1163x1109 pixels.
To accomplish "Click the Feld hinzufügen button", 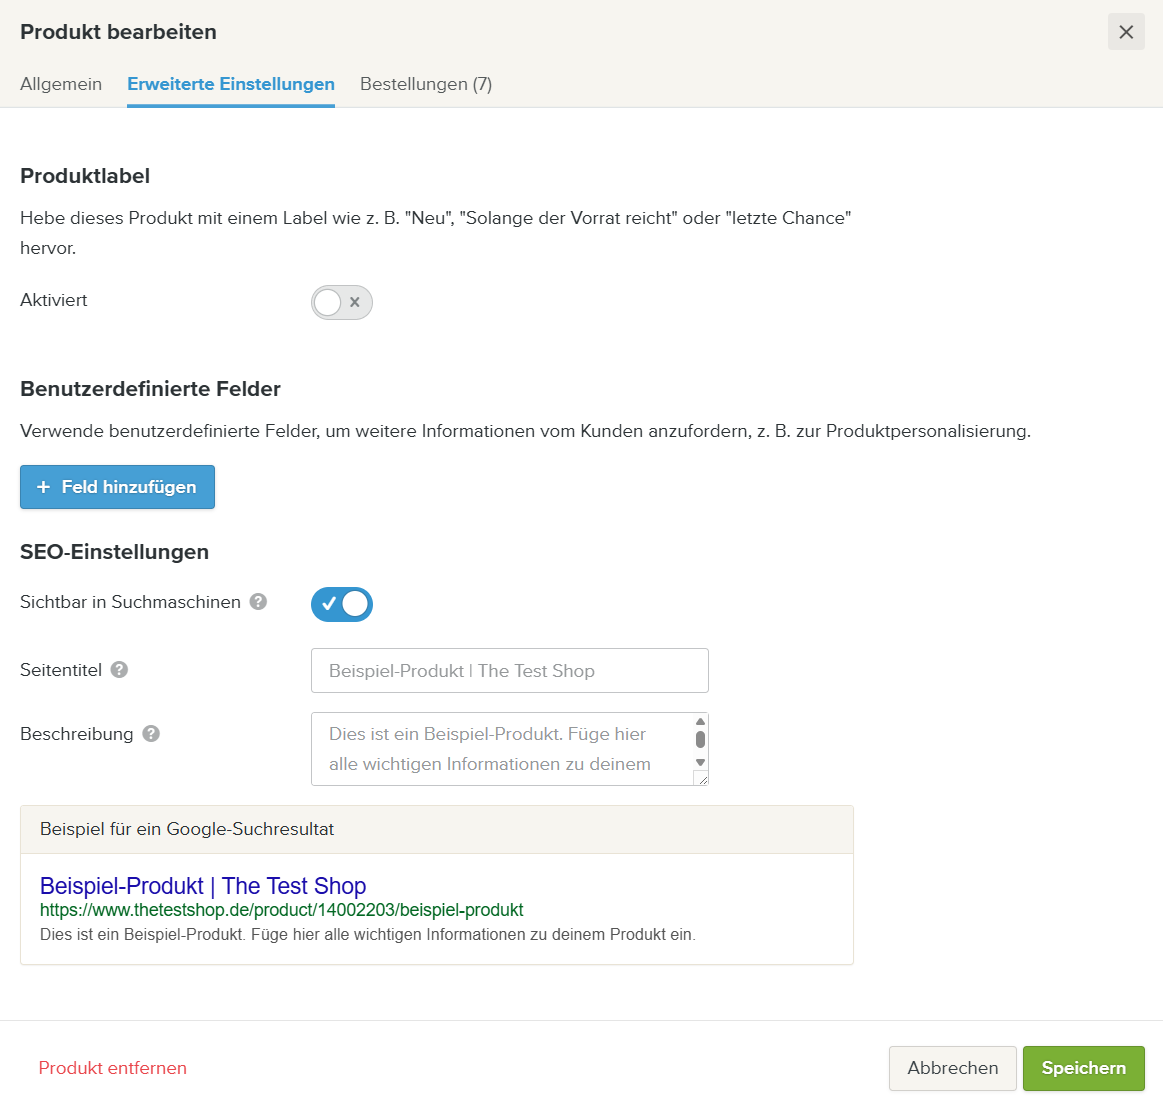I will click(x=117, y=487).
